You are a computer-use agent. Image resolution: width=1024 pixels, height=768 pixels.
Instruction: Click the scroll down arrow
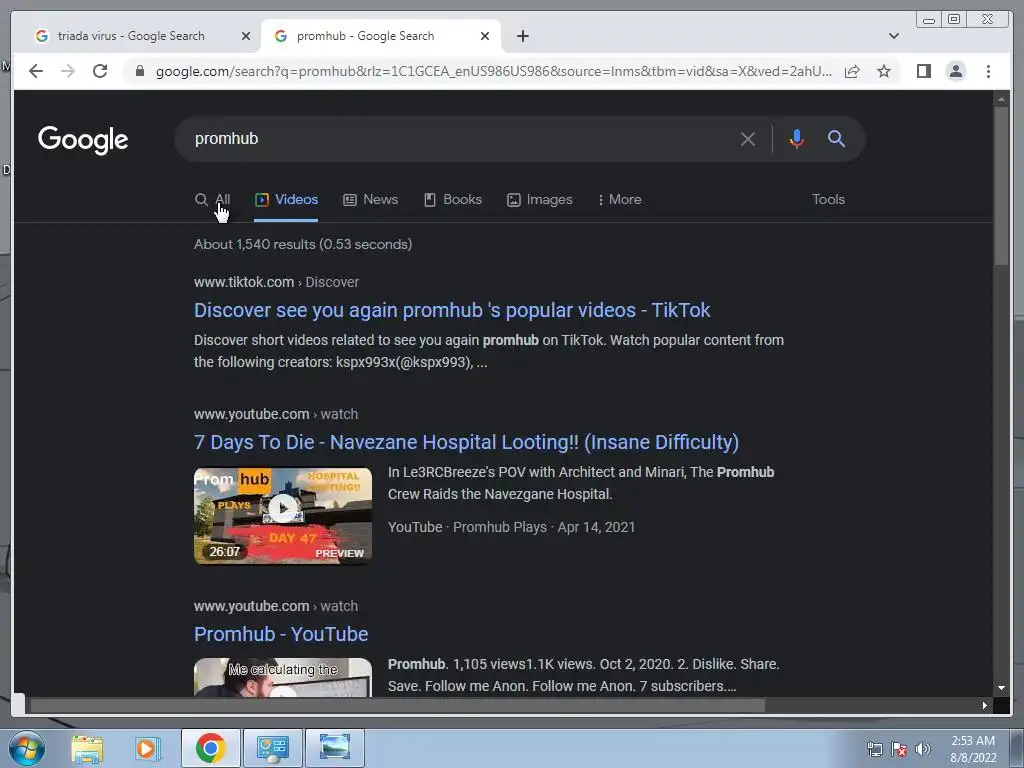(1001, 688)
